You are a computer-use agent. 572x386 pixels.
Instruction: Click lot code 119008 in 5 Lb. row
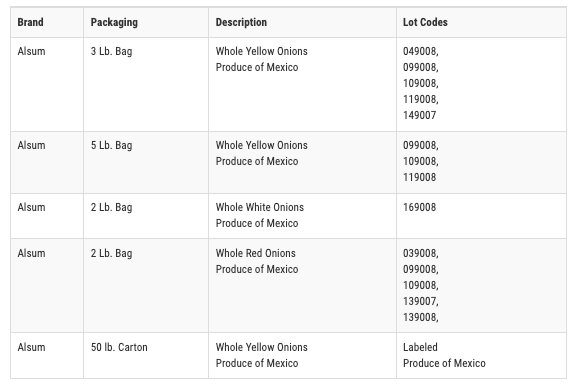pyautogui.click(x=420, y=177)
